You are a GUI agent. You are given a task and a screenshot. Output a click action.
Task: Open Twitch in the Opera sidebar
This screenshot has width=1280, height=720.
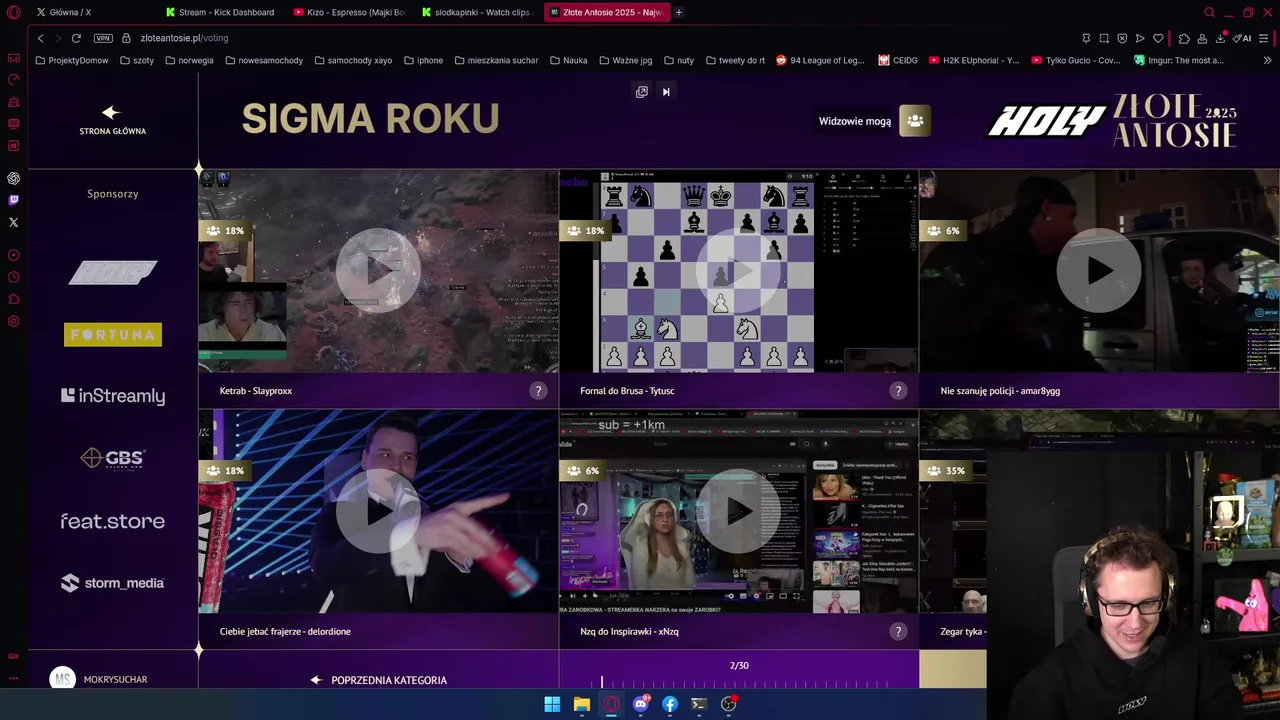pyautogui.click(x=13, y=200)
